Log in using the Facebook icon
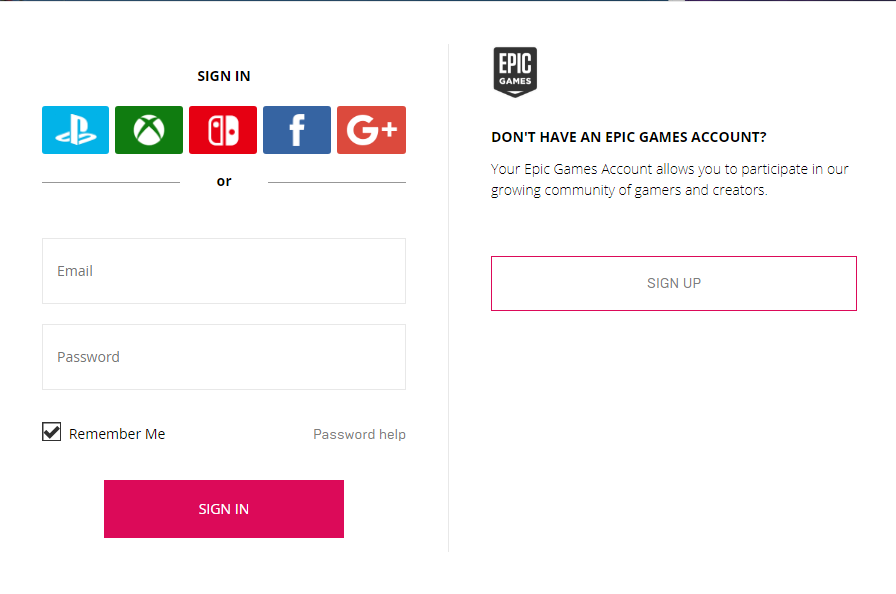This screenshot has height=594, width=896. [x=297, y=130]
